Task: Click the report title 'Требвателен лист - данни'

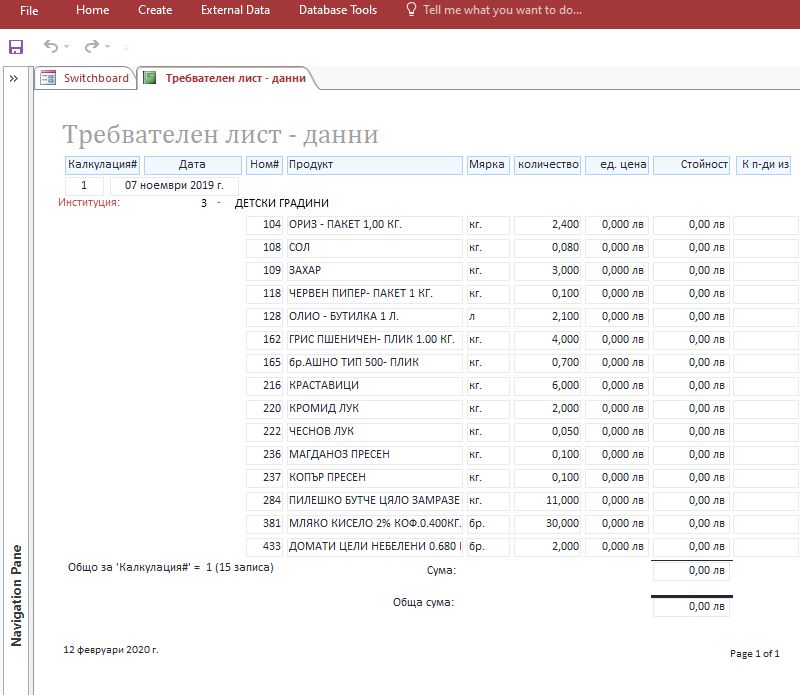Action: (220, 135)
